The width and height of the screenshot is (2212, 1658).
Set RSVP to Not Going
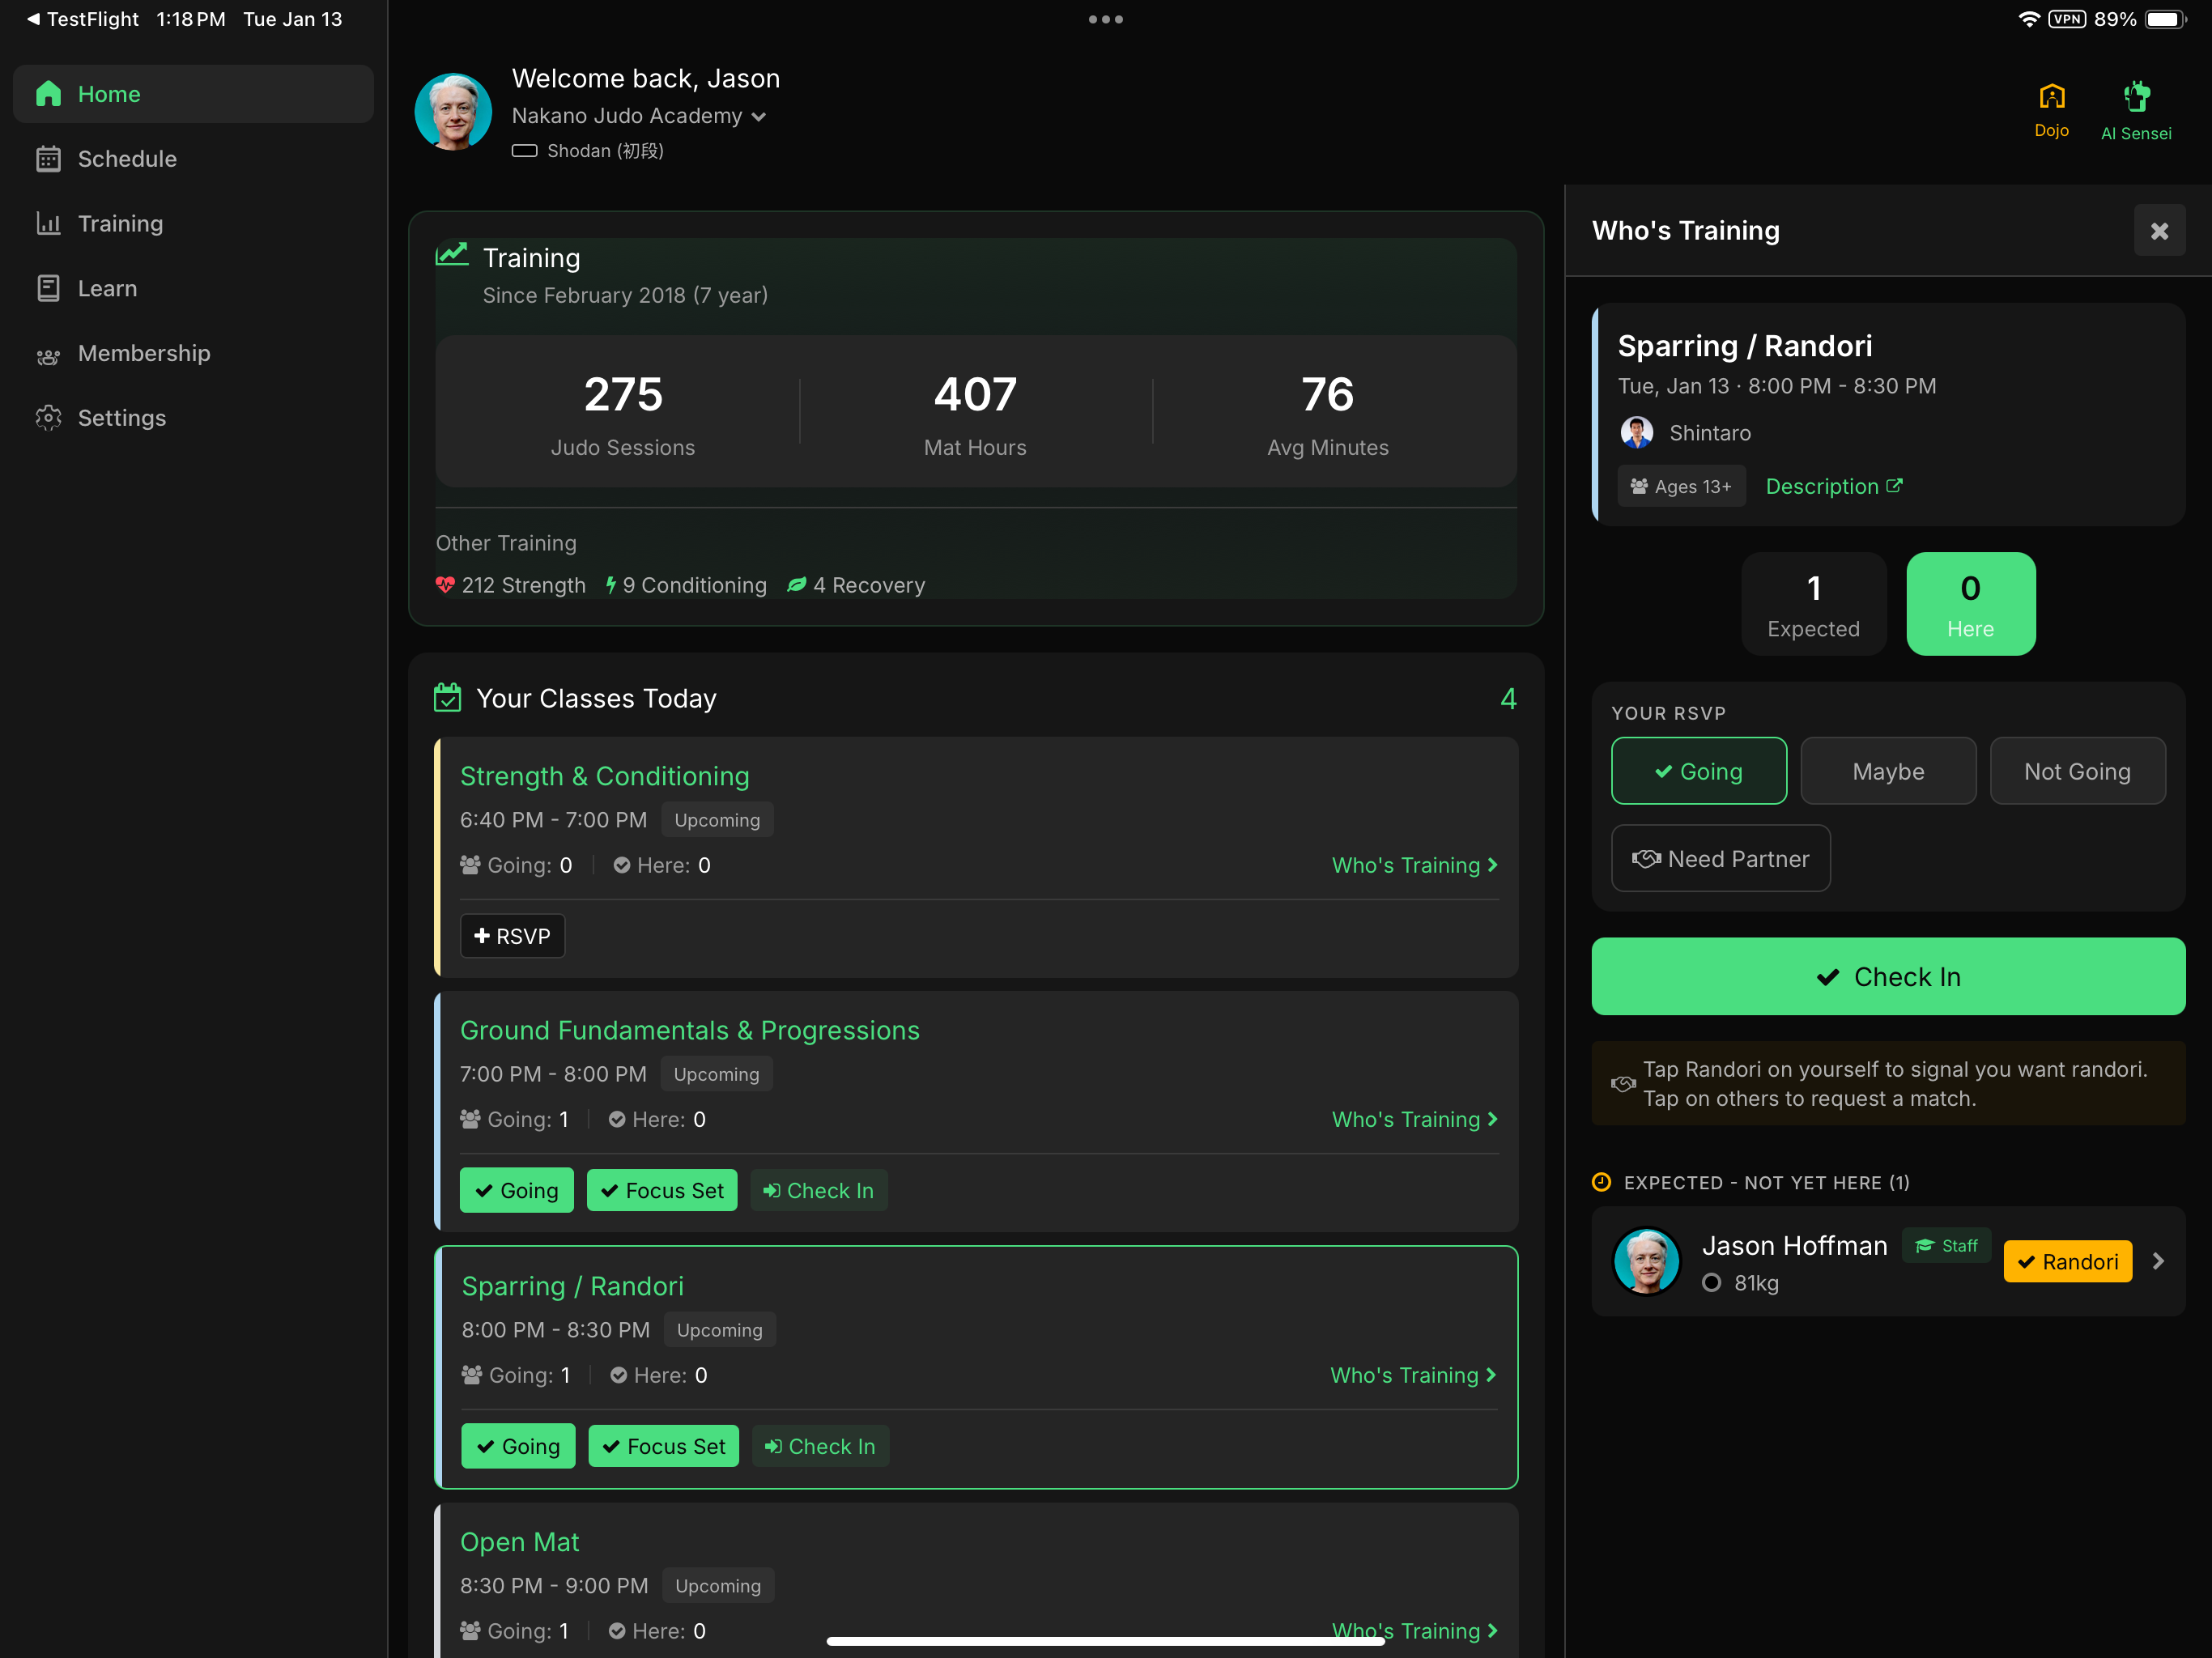[x=2077, y=771]
